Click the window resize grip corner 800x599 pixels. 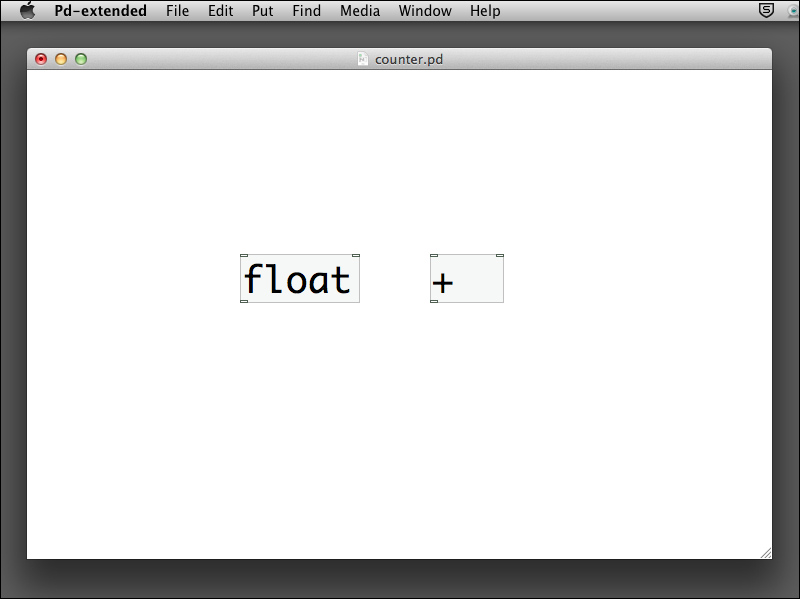(x=765, y=552)
